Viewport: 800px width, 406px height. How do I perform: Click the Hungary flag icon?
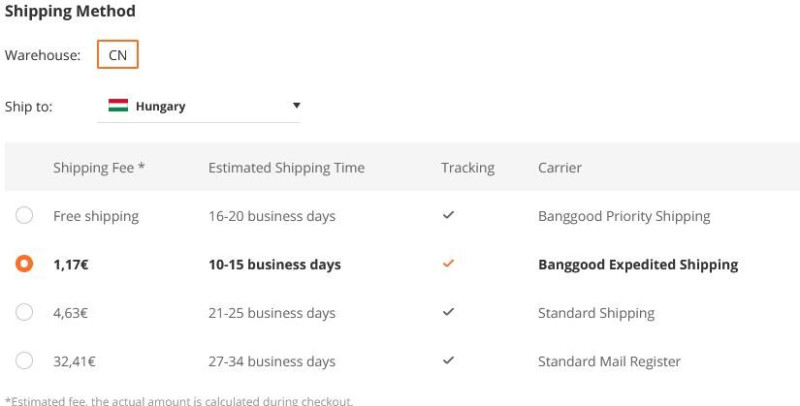coord(118,106)
